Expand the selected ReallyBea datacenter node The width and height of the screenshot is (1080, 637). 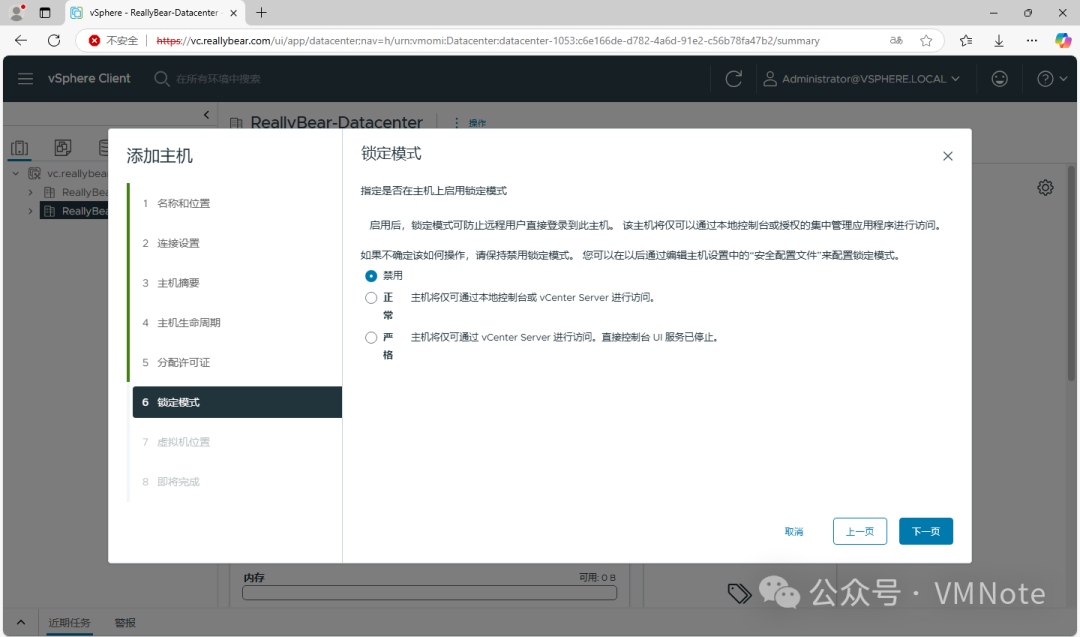tap(30, 211)
